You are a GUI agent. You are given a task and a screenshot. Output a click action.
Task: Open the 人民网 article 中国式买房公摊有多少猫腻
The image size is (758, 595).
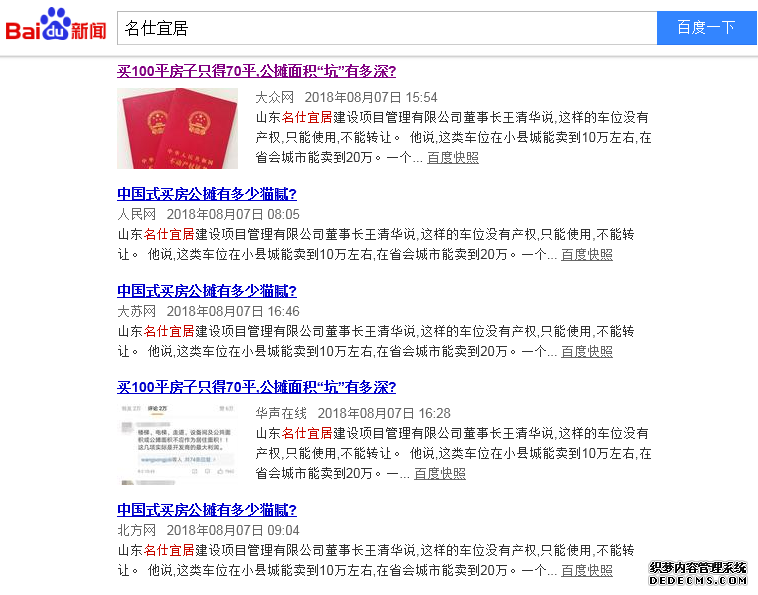pos(206,194)
